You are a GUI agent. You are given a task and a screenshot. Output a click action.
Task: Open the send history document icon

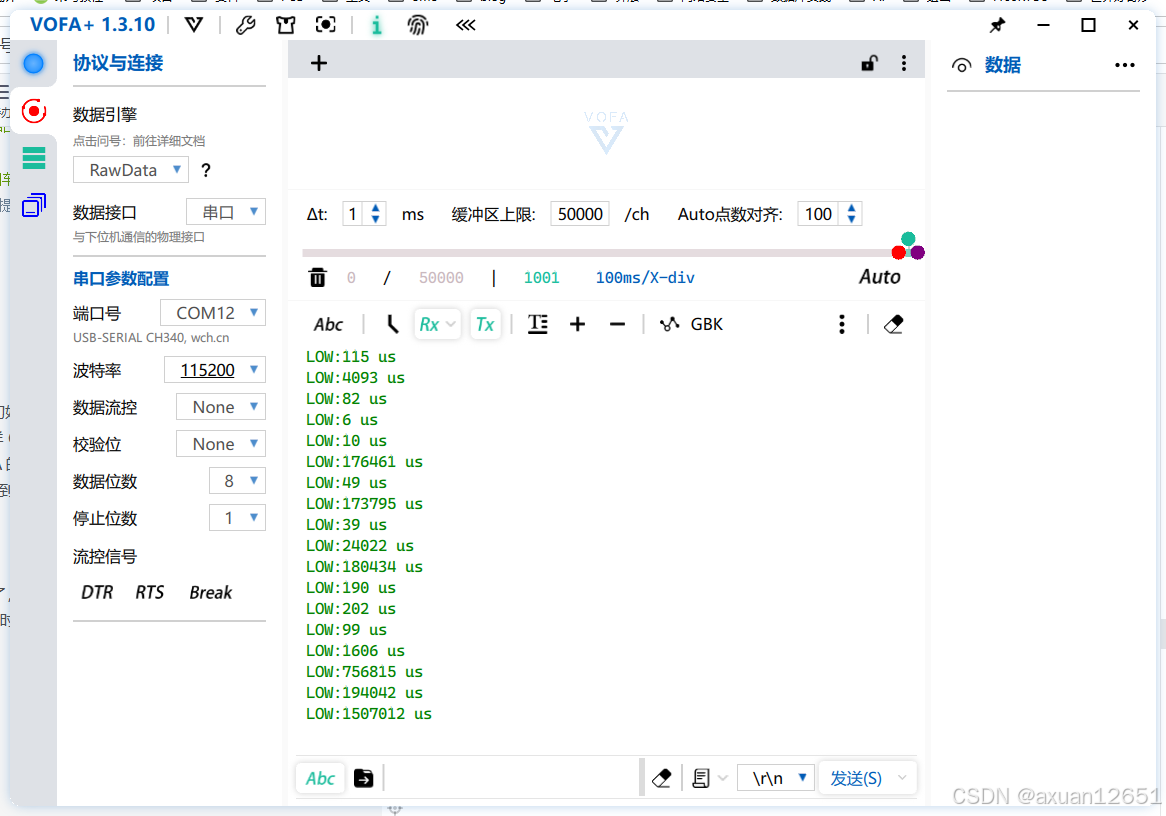700,779
